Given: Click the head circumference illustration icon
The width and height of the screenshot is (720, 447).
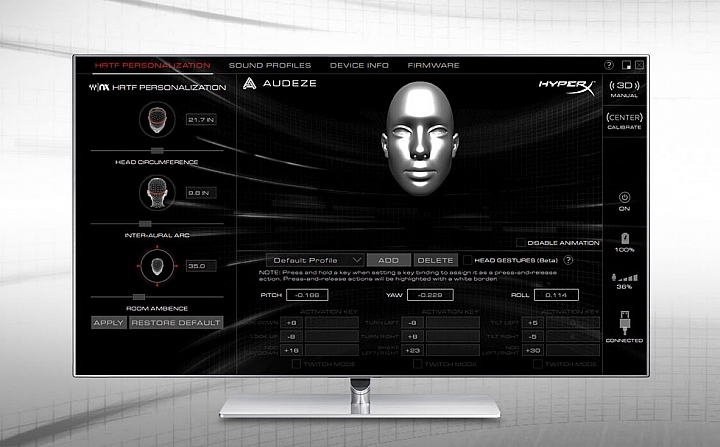Looking at the screenshot, I should click(157, 119).
